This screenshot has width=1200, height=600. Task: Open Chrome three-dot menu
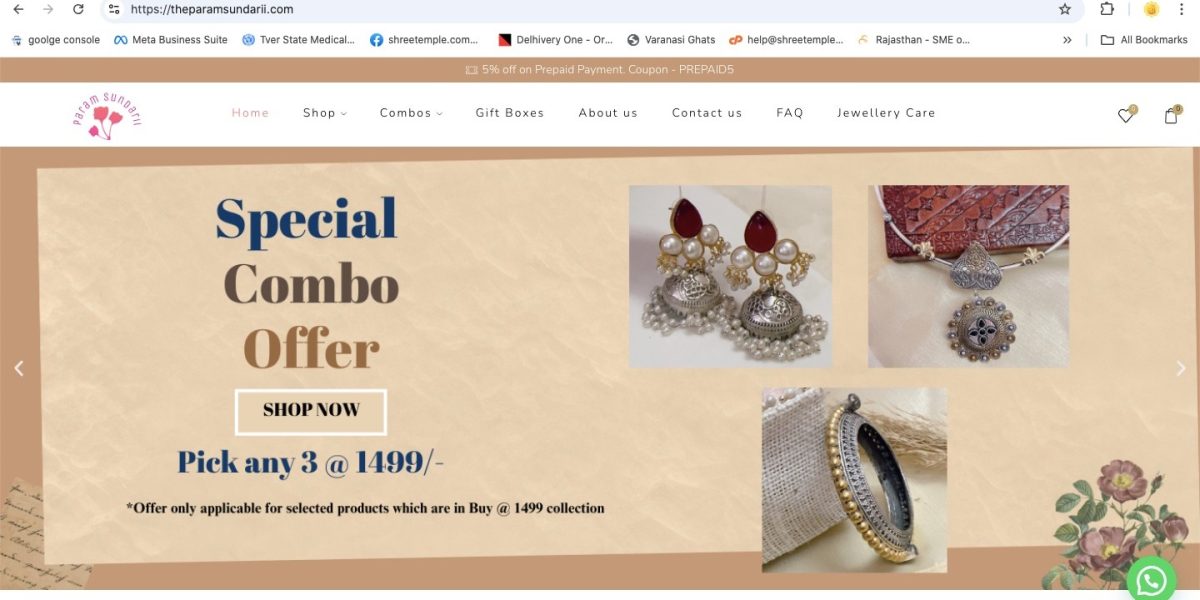click(x=1183, y=9)
